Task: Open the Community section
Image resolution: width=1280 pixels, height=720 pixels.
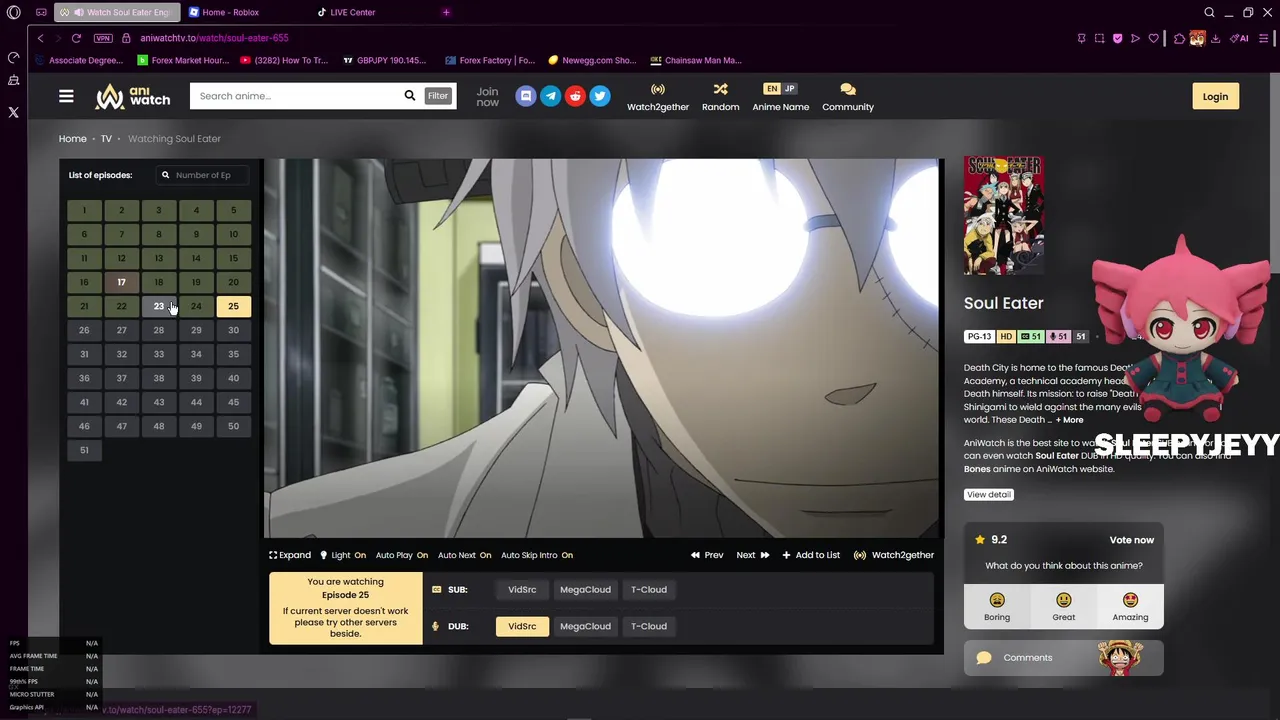Action: click(848, 97)
